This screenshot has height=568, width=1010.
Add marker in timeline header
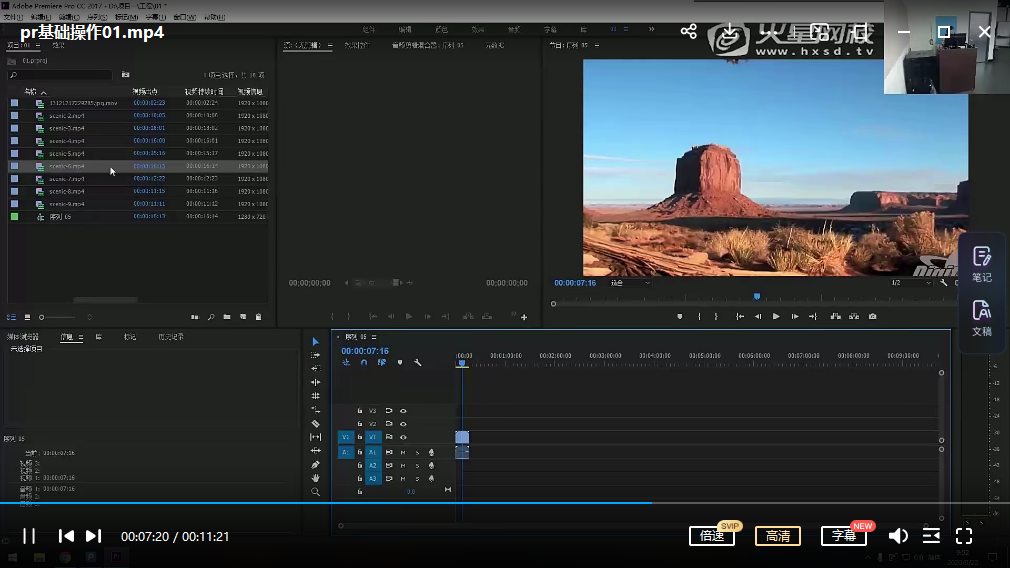(x=400, y=363)
